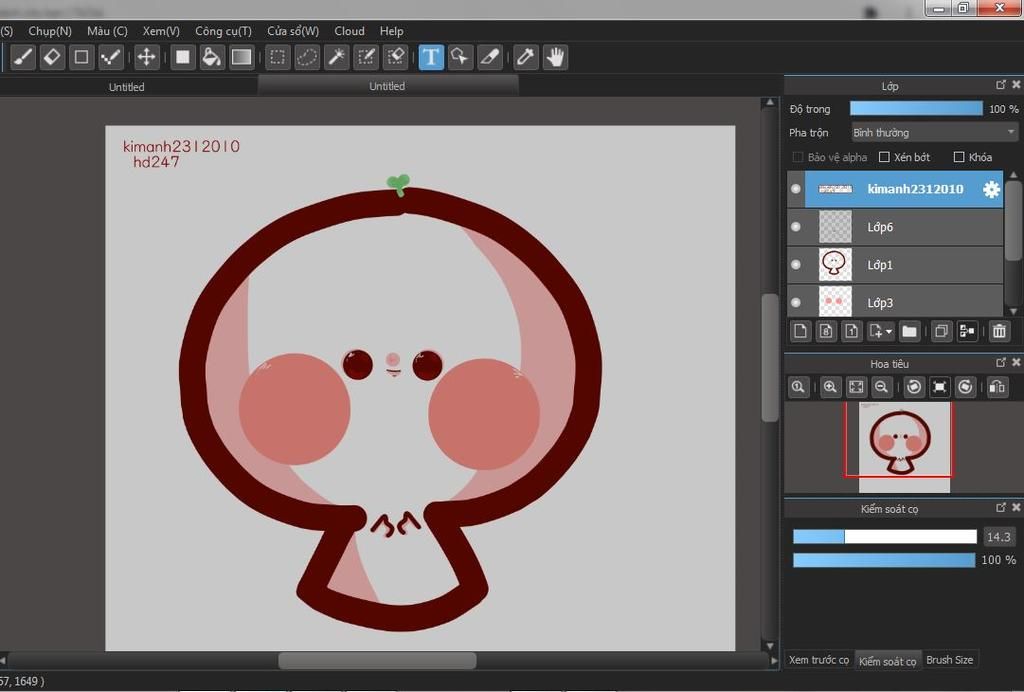The height and width of the screenshot is (692, 1024).
Task: Open settings gear for kimanh2312010 layer
Action: (991, 189)
